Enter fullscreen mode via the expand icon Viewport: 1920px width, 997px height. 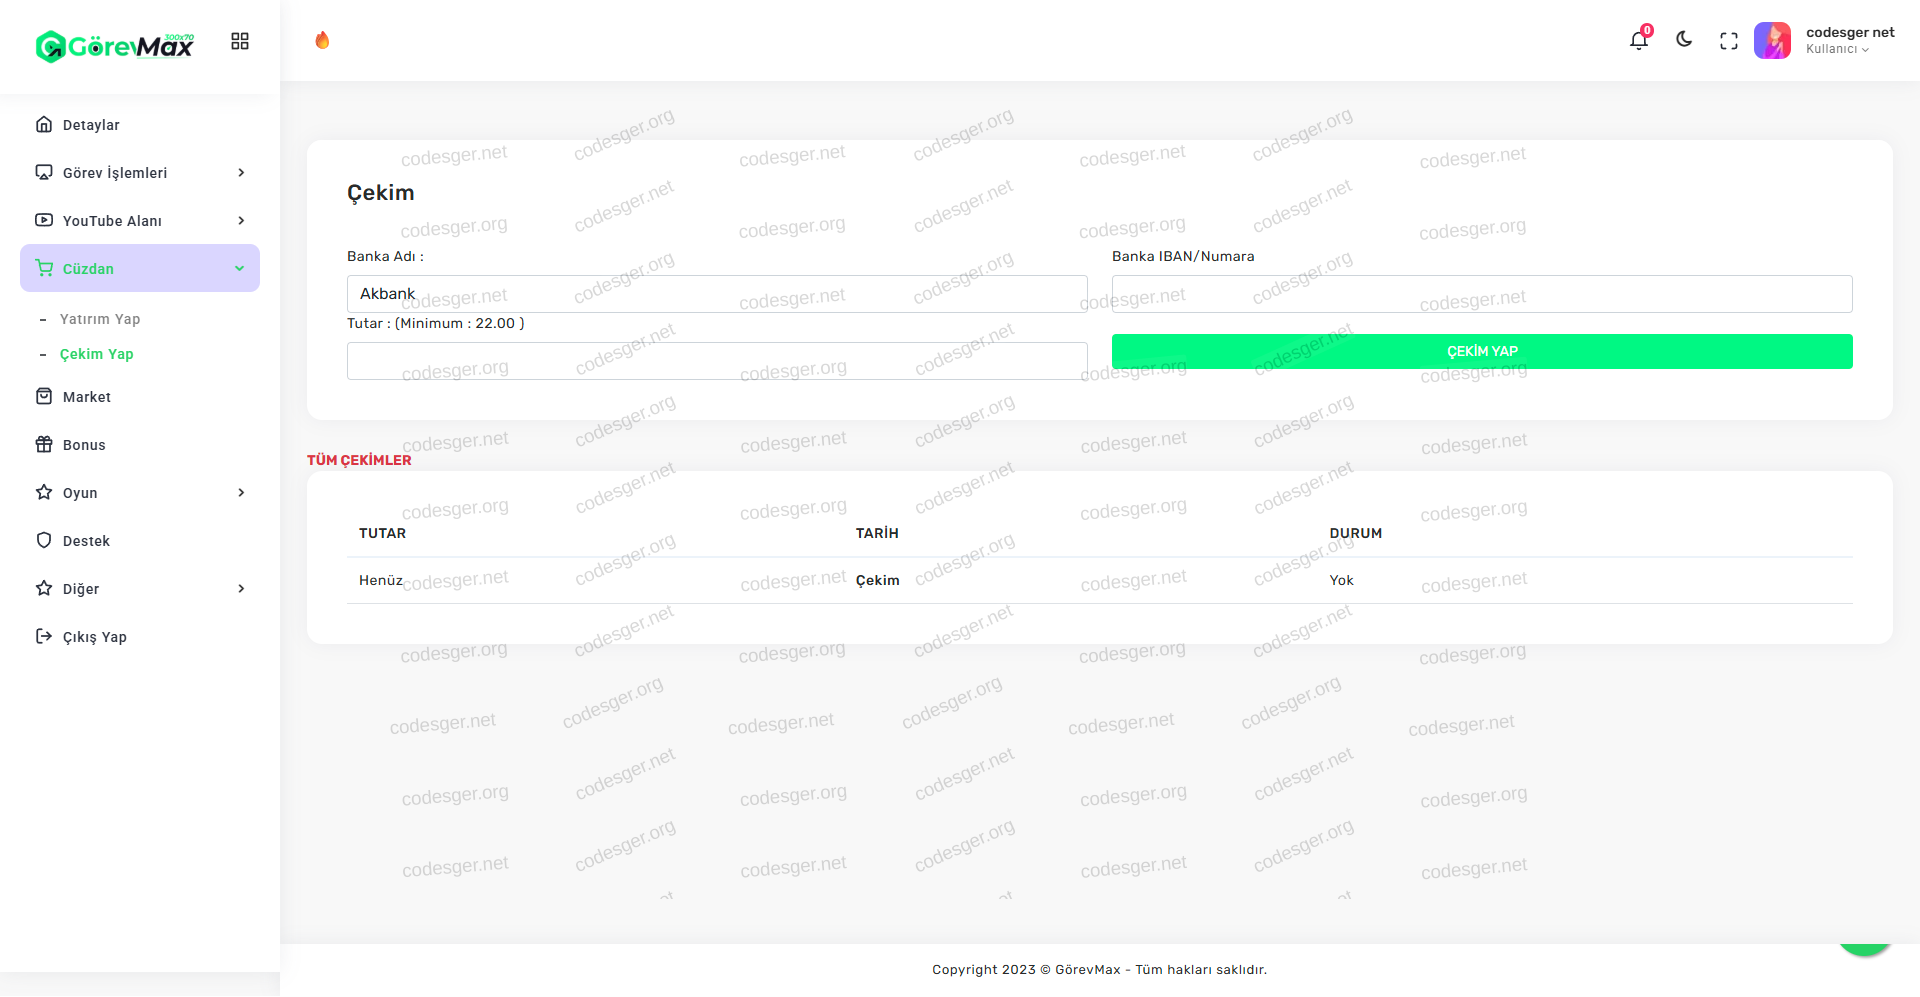coord(1729,41)
